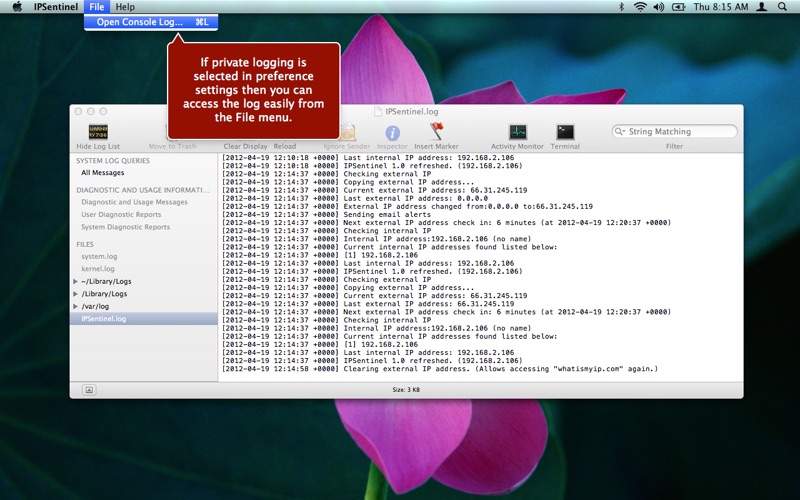This screenshot has height=500, width=800.
Task: Select System Diagnostic Reports
Action: (126, 227)
